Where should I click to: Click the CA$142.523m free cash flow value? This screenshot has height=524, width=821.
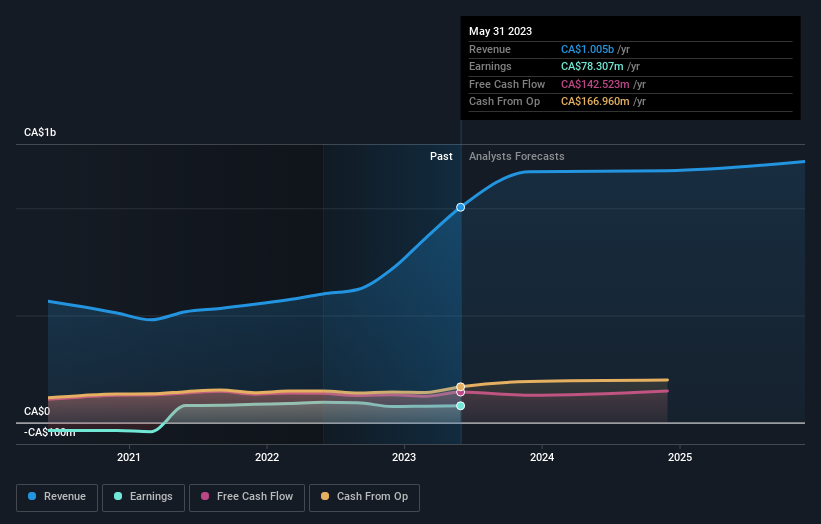click(595, 84)
